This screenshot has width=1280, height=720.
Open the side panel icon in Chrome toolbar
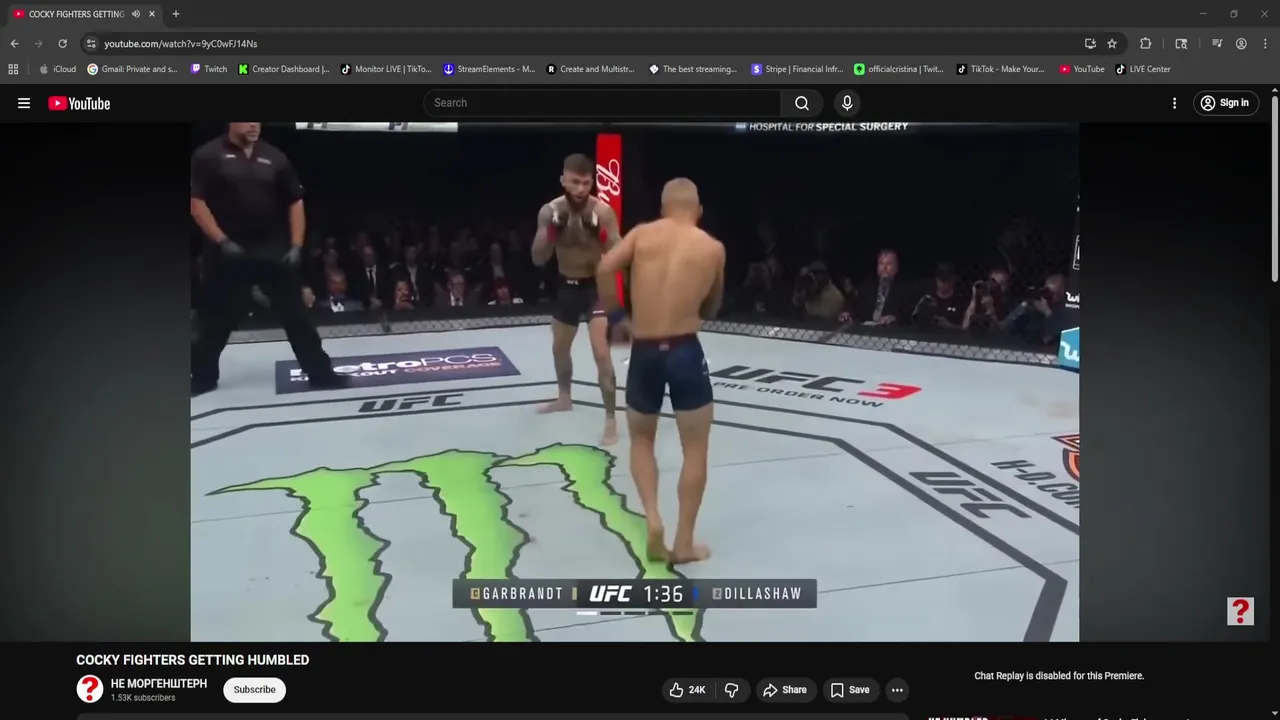pos(1181,44)
